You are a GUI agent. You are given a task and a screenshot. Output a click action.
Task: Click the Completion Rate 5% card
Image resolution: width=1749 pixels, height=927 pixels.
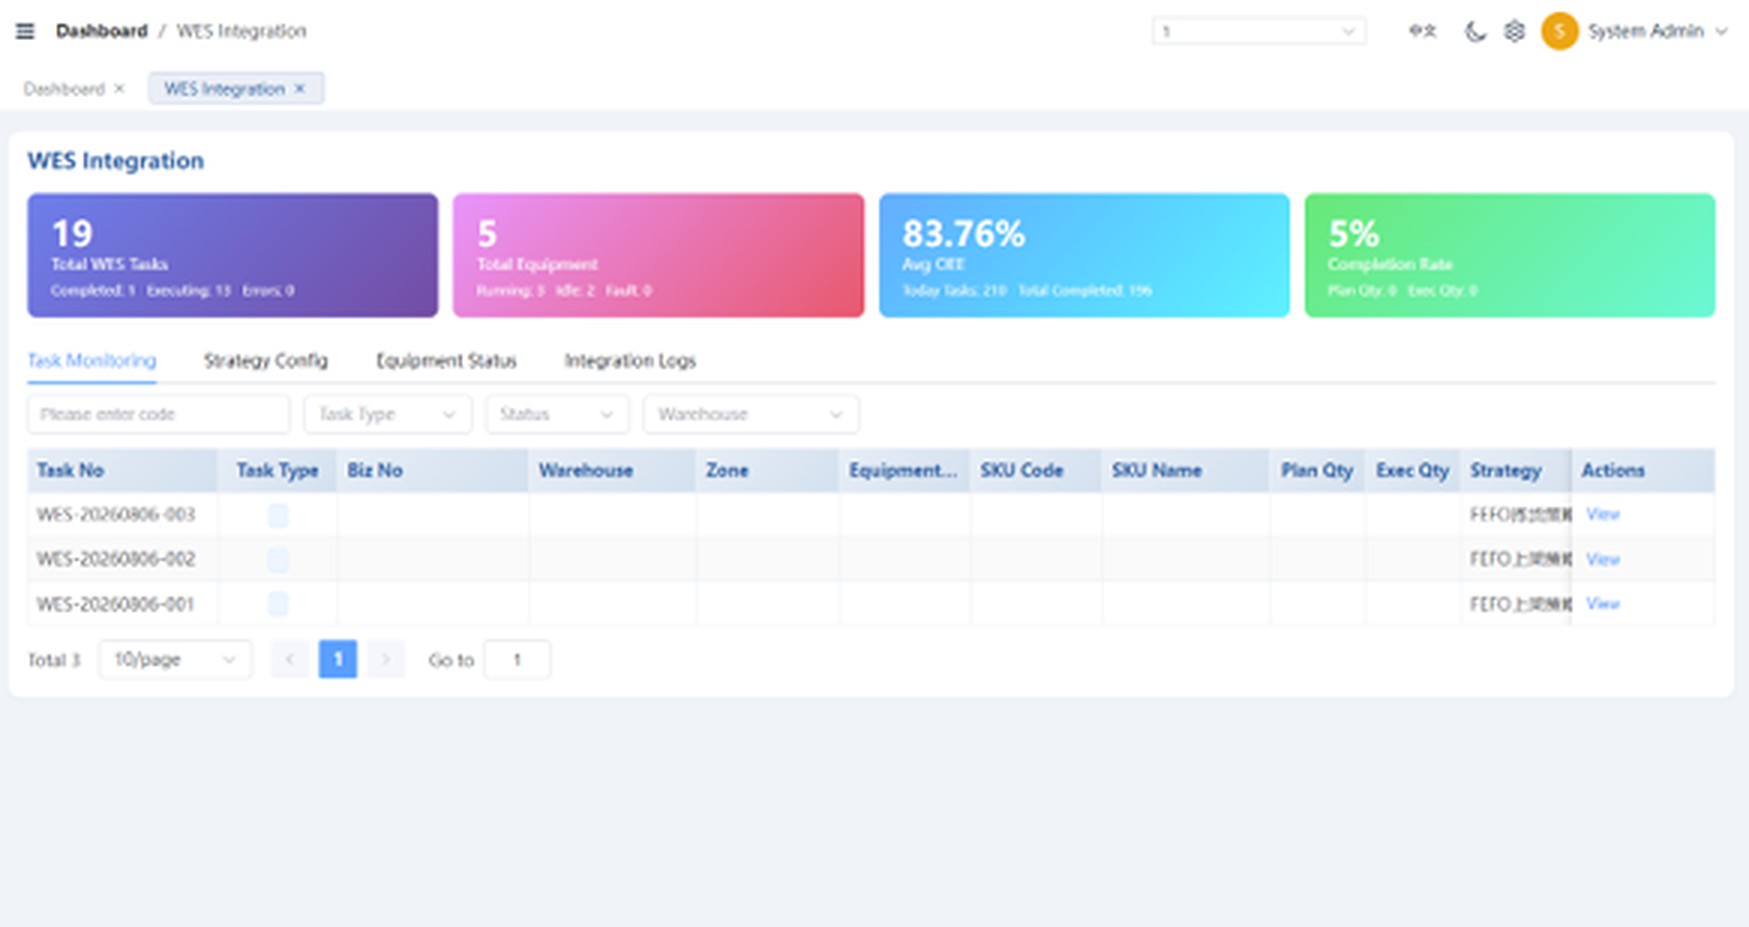click(1510, 255)
